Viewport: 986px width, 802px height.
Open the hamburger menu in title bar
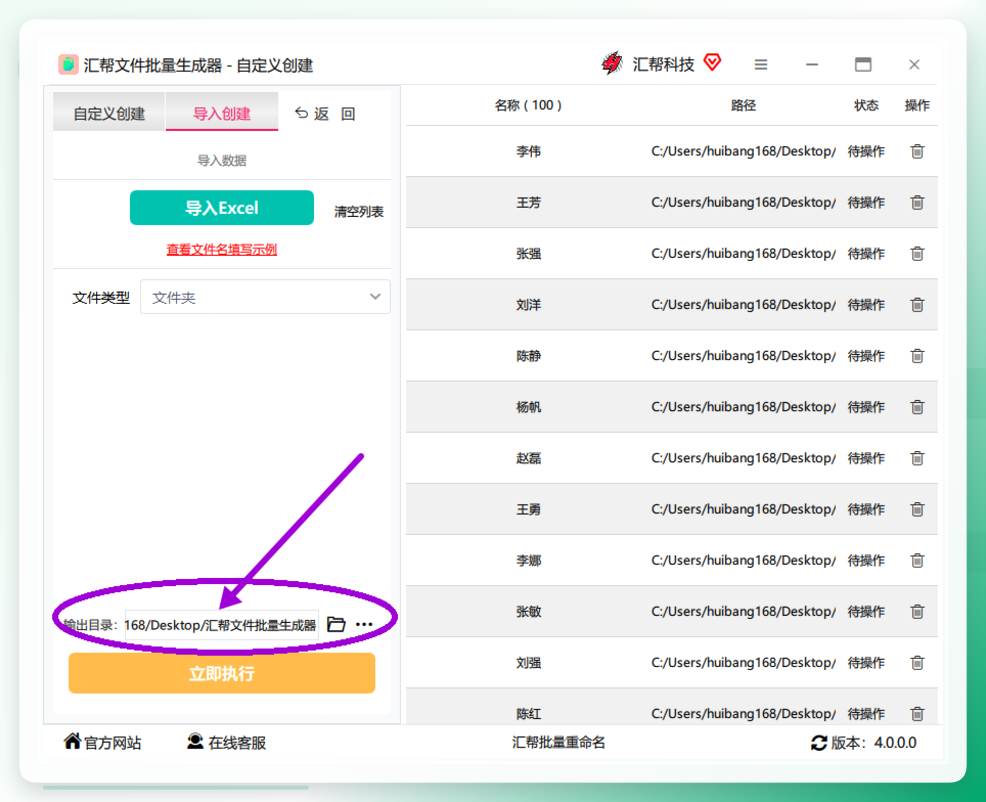[761, 65]
